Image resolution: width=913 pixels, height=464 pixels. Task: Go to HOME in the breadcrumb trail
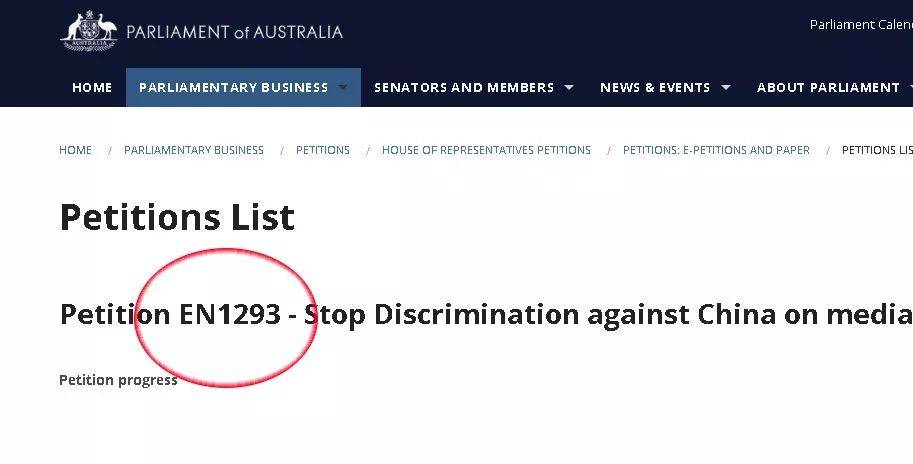[x=75, y=150]
